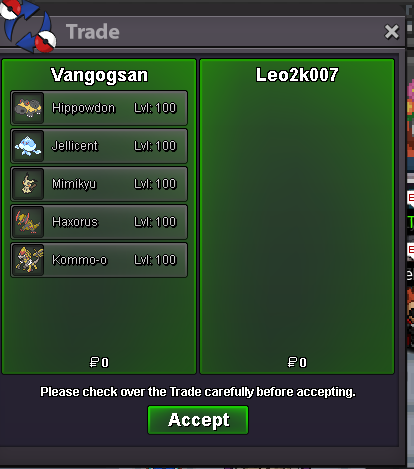Click the Jellicent sprite icon
This screenshot has height=469, width=414.
28,146
